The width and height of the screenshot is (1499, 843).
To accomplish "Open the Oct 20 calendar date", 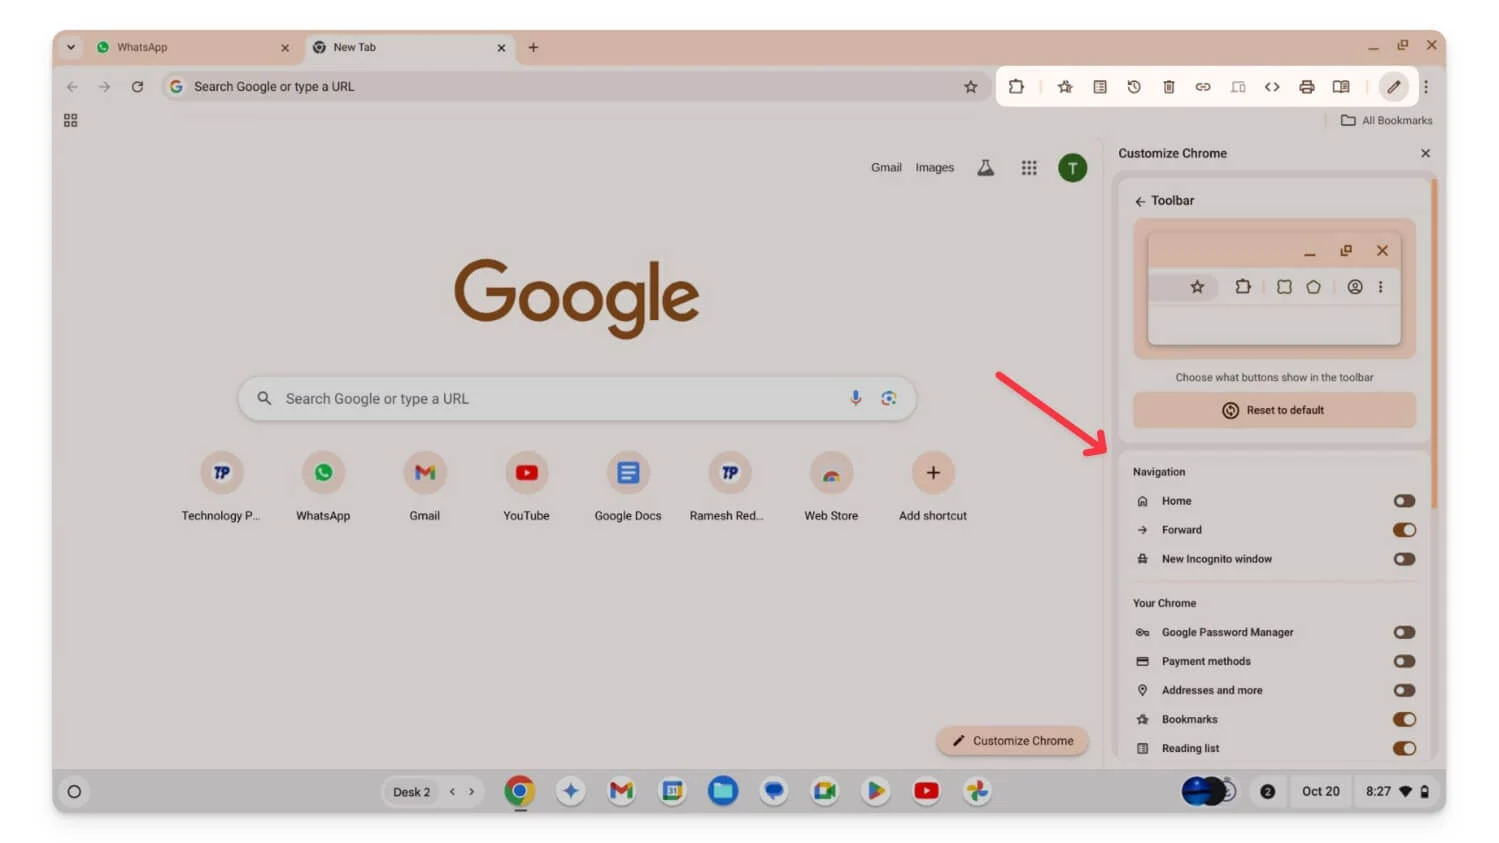I will (1320, 792).
